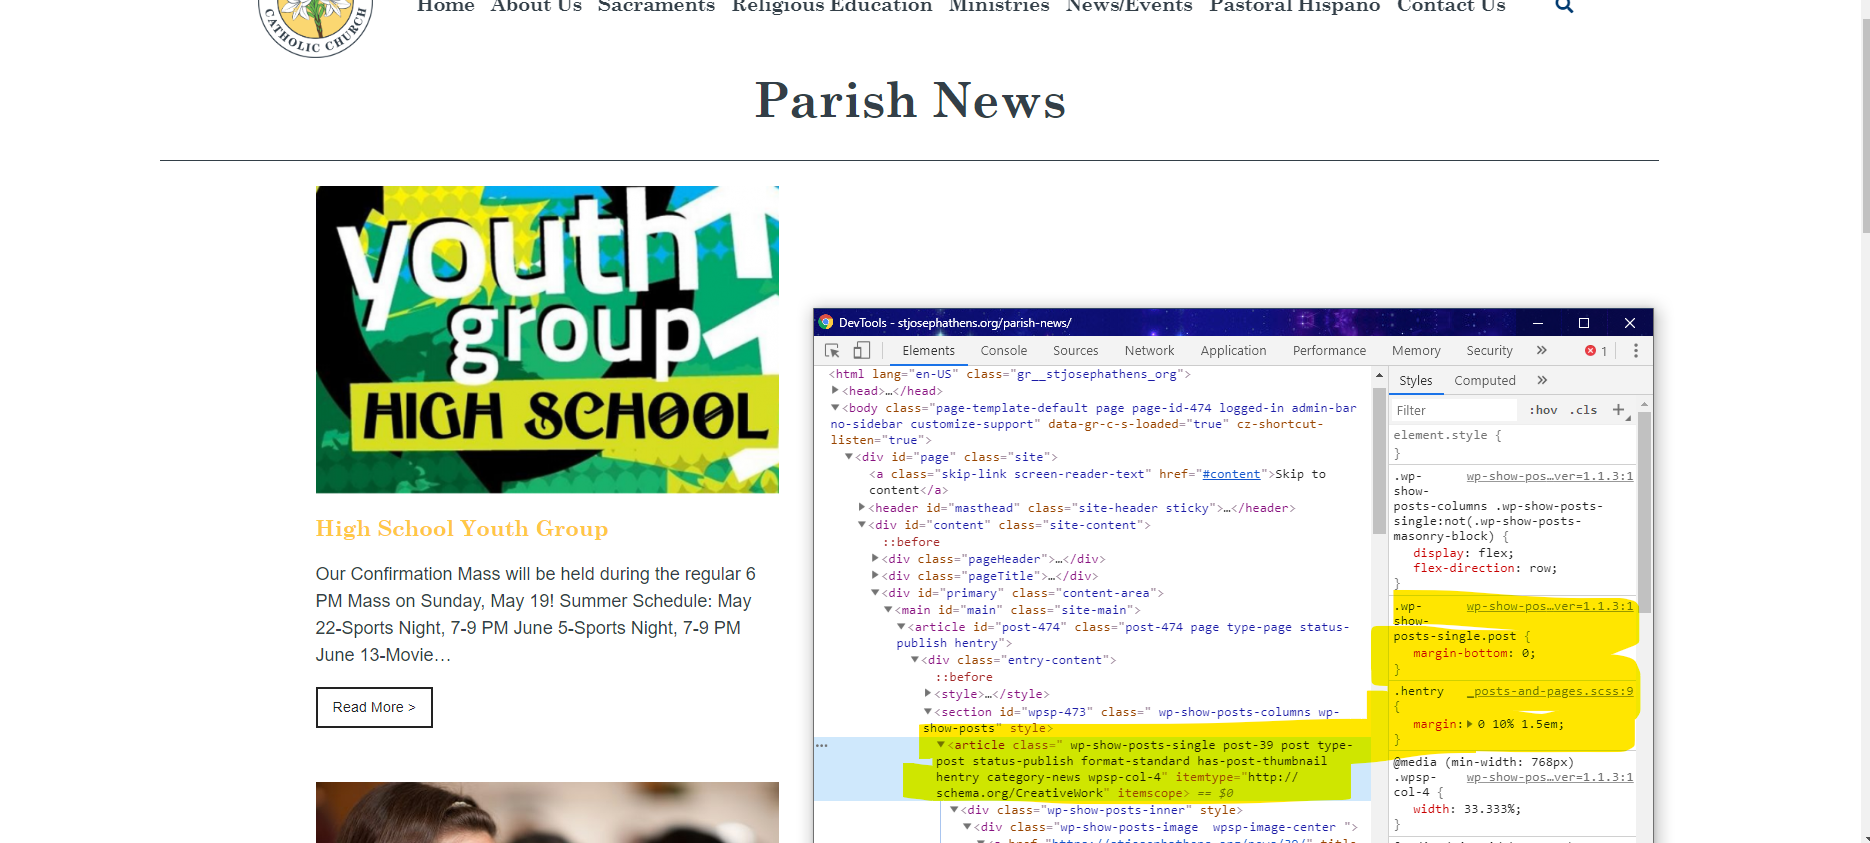Activate the inspect element picker icon
Image resolution: width=1870 pixels, height=843 pixels.
[832, 351]
